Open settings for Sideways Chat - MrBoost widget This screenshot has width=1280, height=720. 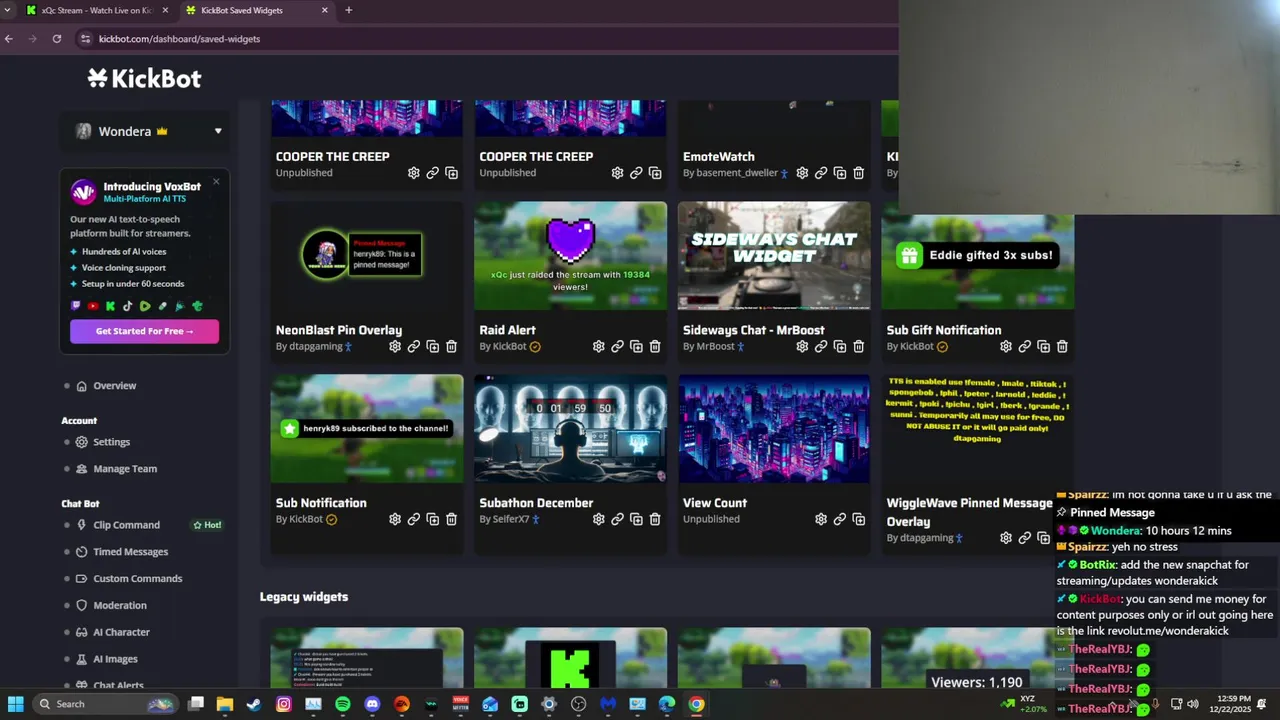[802, 346]
